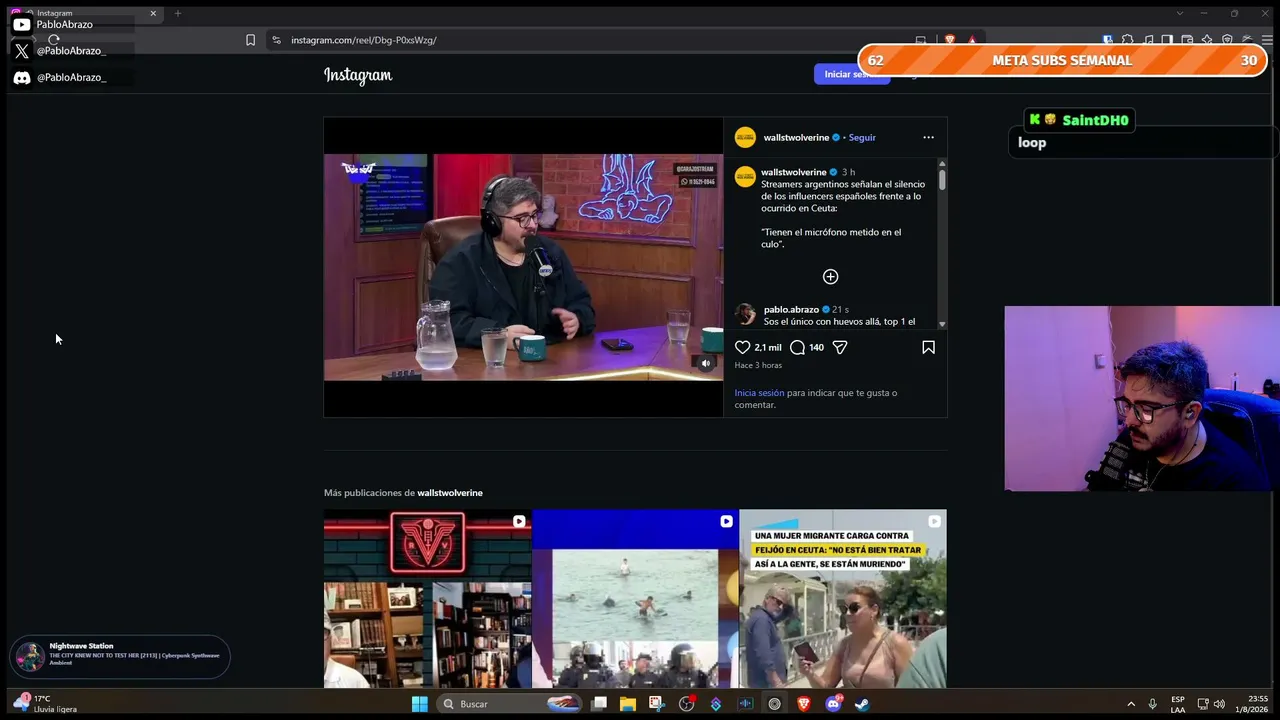Click the Brave Shields lion icon in address bar
The image size is (1280, 720).
click(949, 40)
